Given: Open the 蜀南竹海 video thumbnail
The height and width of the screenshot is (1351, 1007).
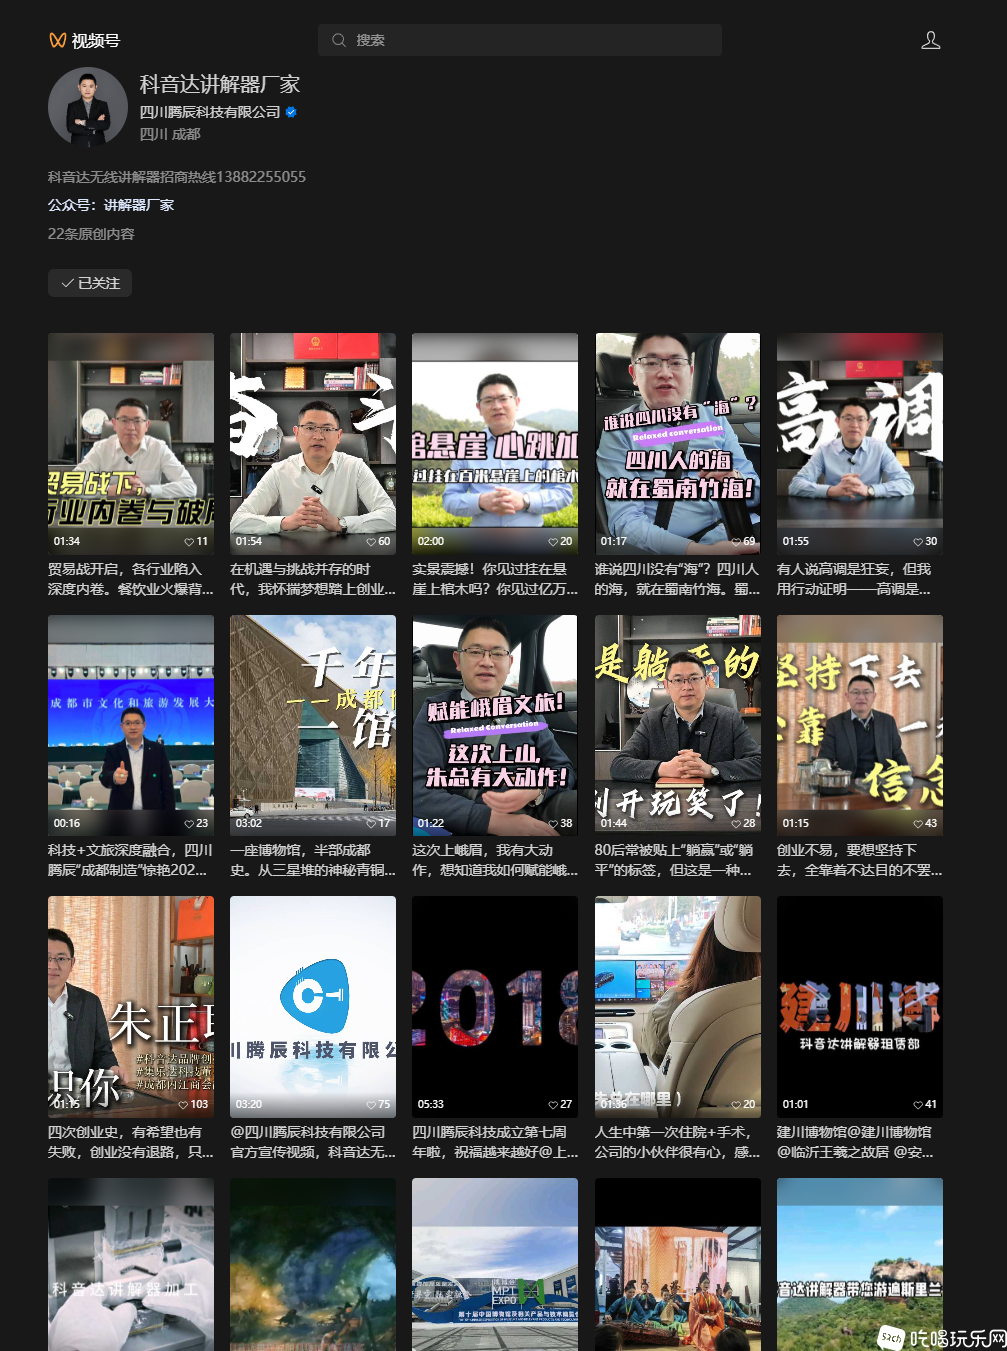Looking at the screenshot, I should [678, 443].
